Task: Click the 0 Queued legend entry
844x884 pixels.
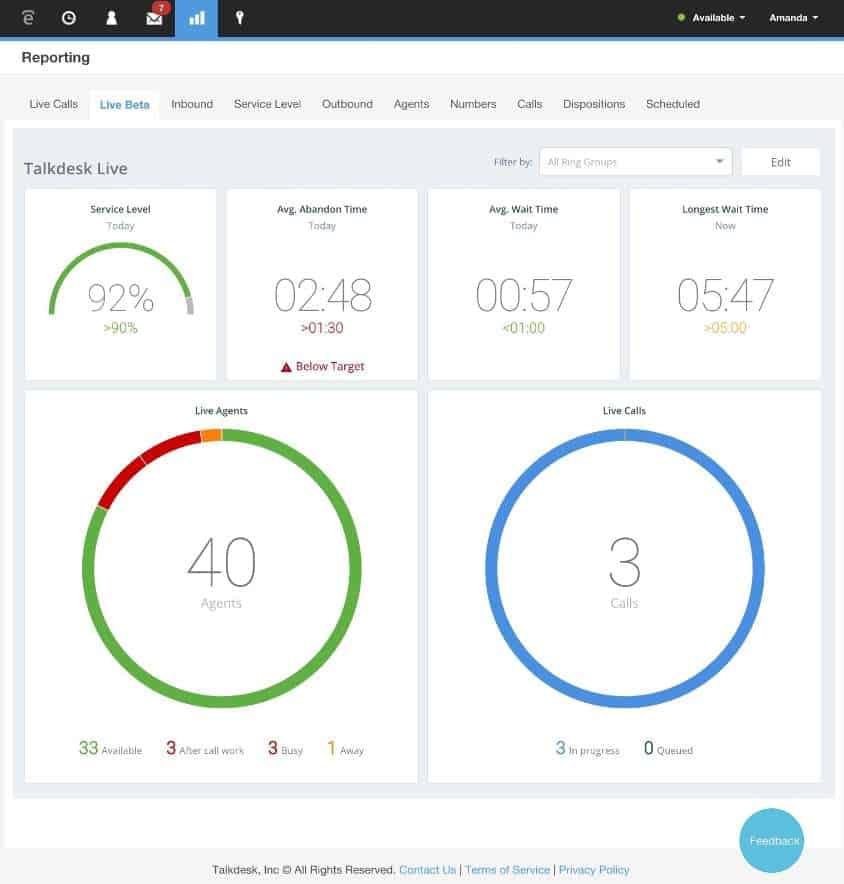Action: click(x=668, y=749)
